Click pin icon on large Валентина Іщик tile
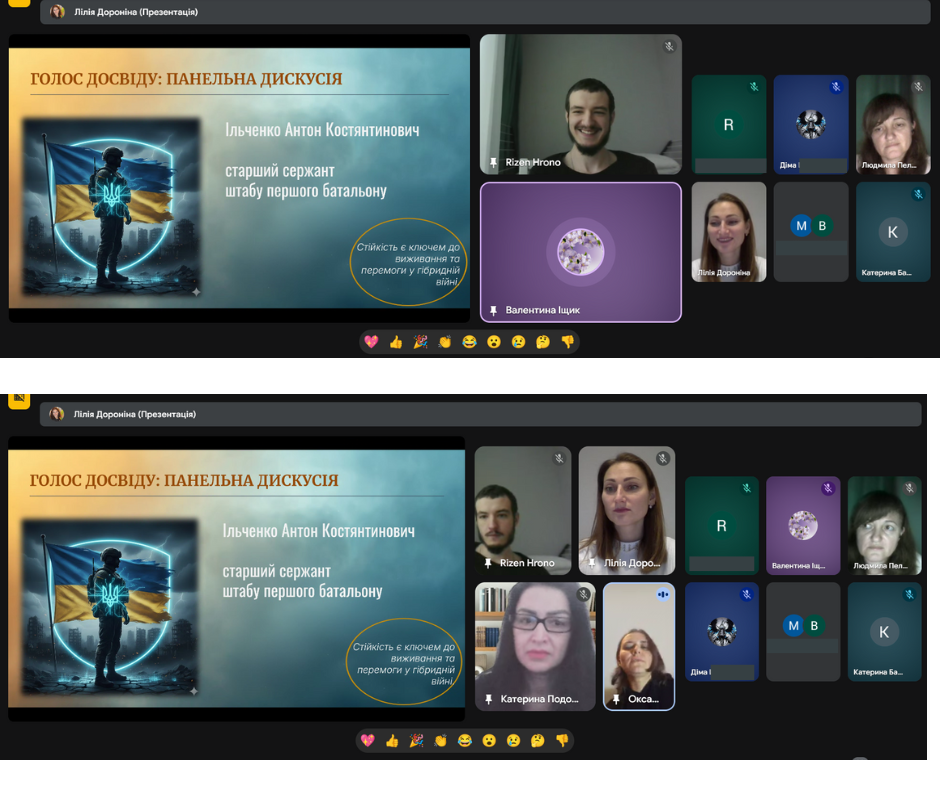This screenshot has height=788, width=940. point(493,310)
